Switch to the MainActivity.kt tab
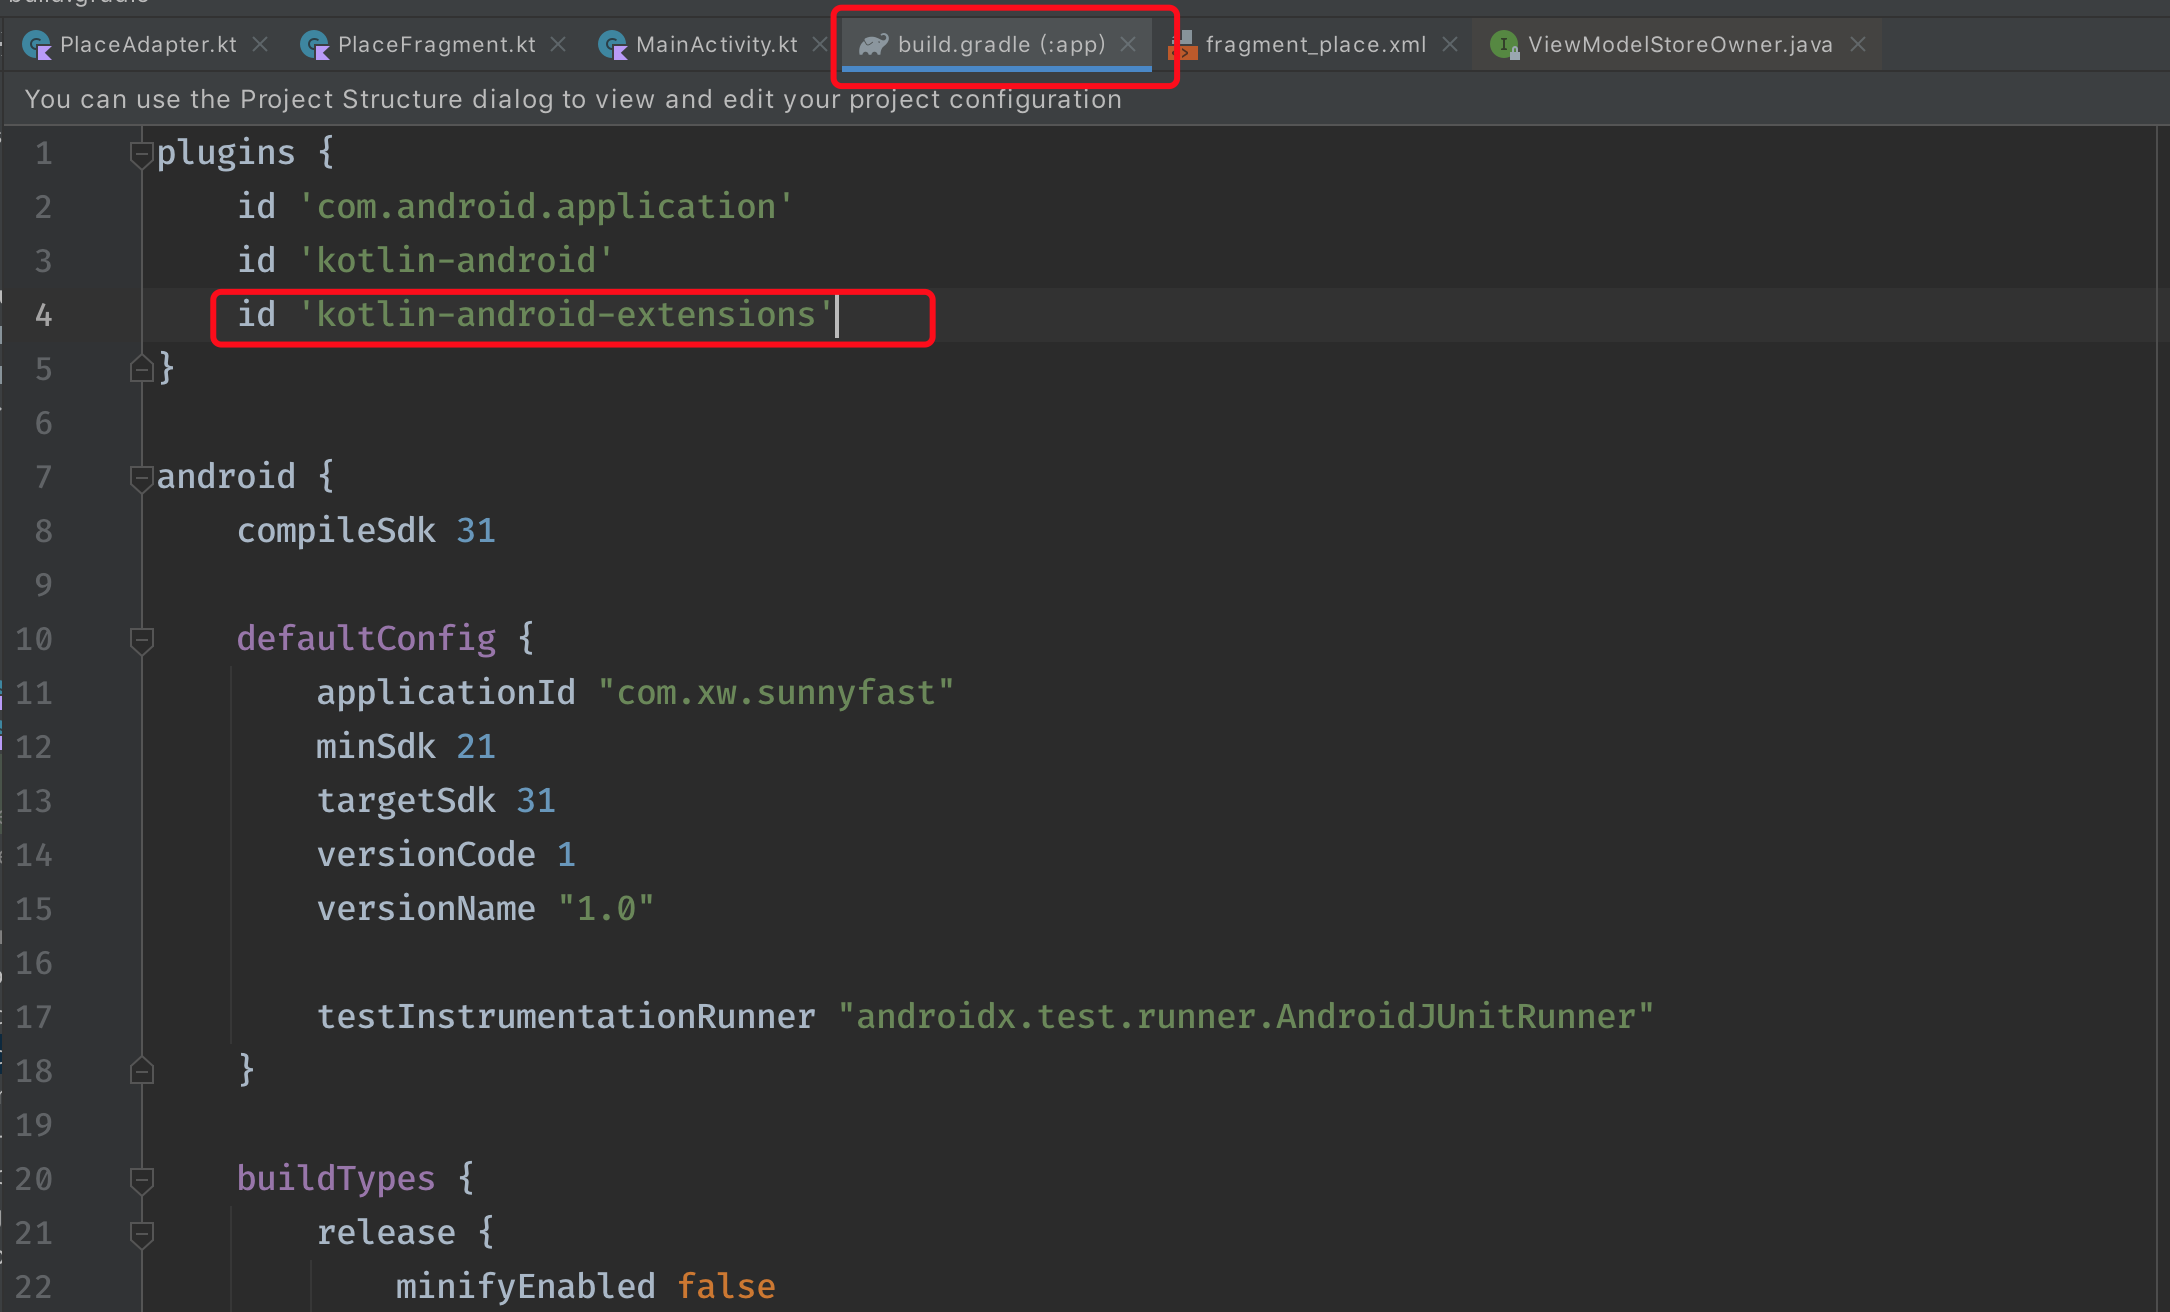 [716, 45]
